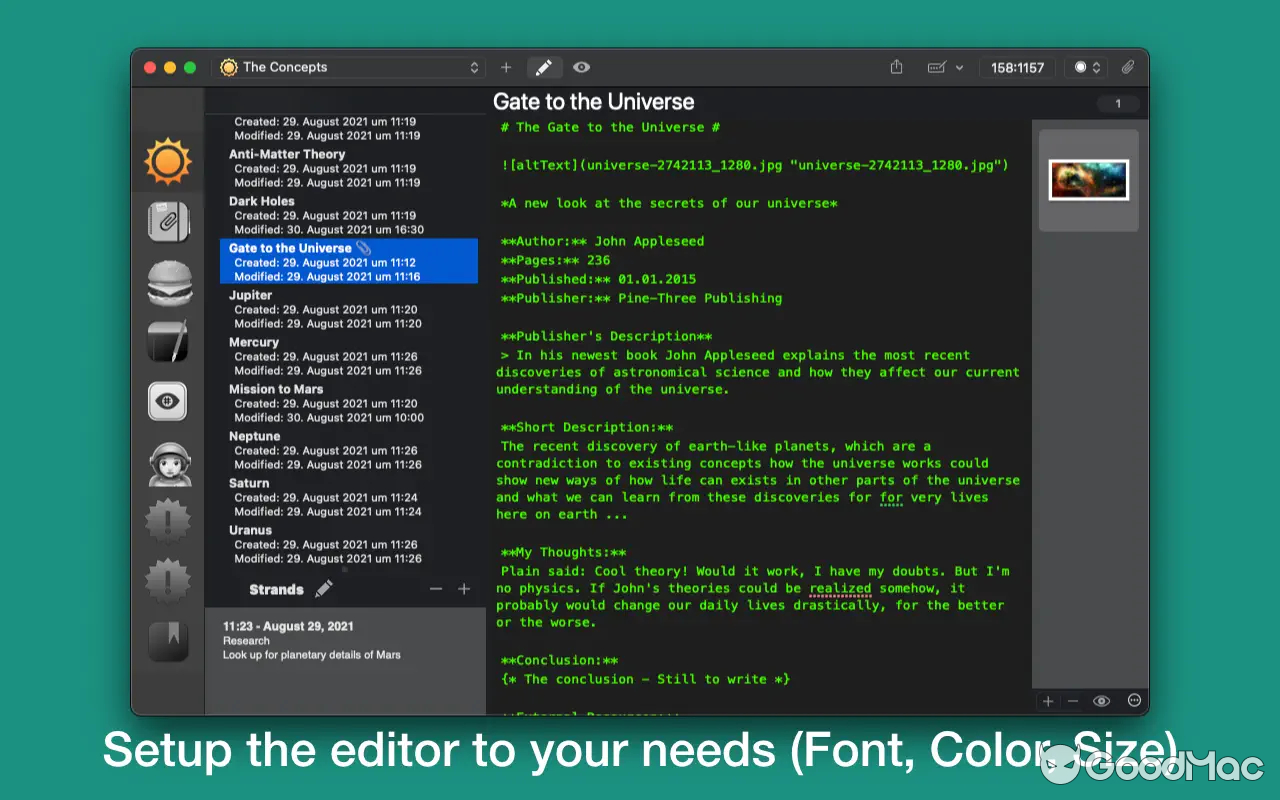The height and width of the screenshot is (800, 1280).
Task: Click the paperclip notebook sidebar icon
Action: point(167,221)
